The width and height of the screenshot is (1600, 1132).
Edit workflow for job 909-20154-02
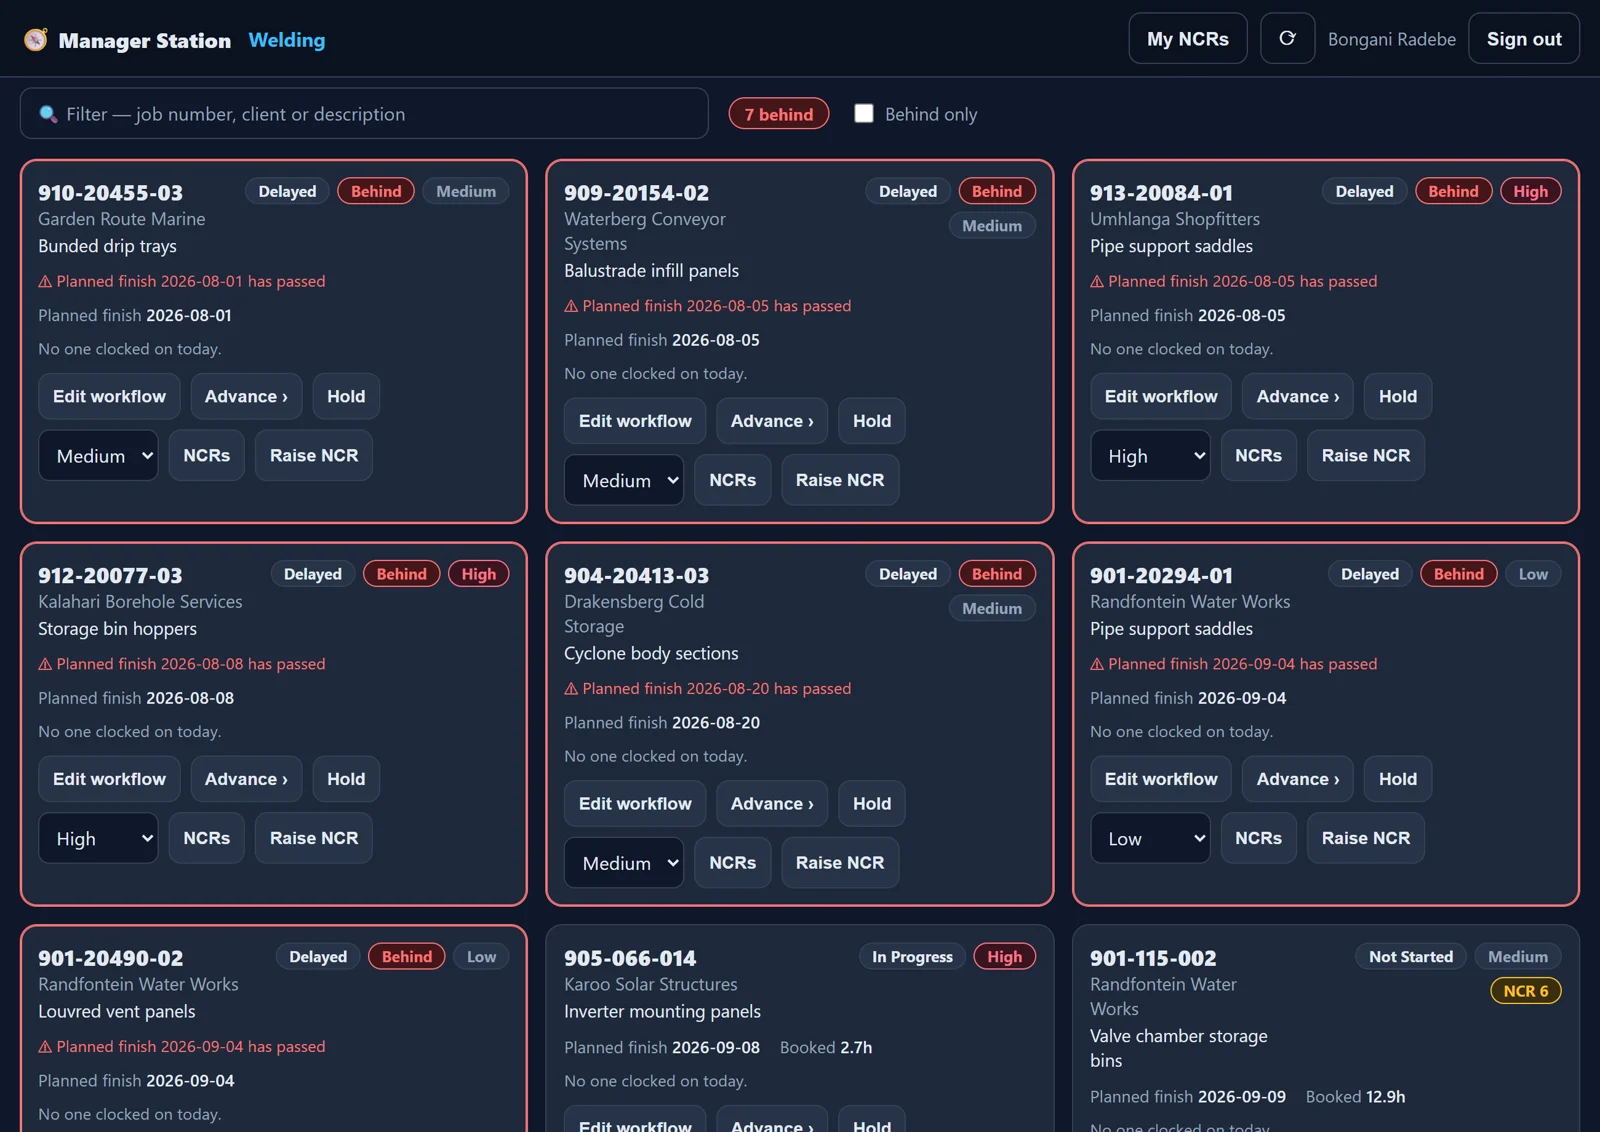[x=636, y=421]
